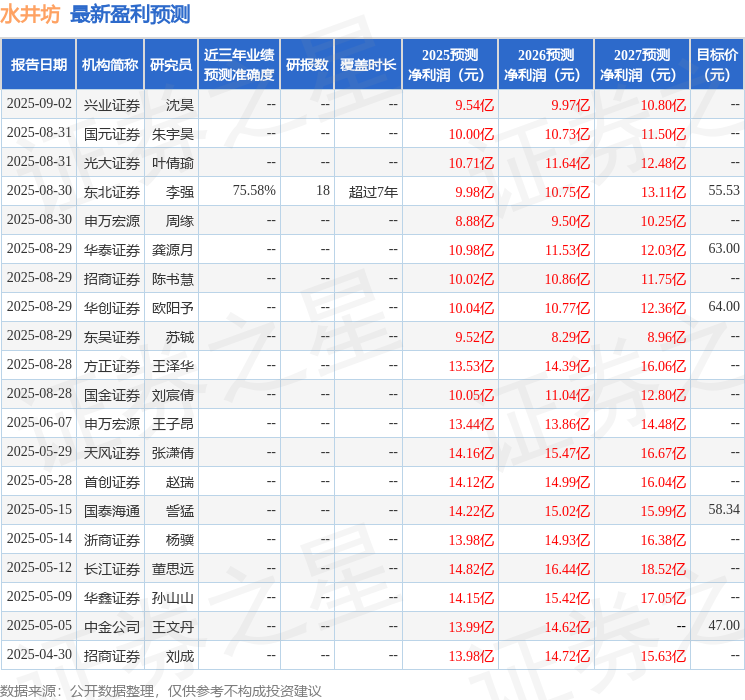
Task: Click researcher 王泽华
Action: [x=173, y=366]
